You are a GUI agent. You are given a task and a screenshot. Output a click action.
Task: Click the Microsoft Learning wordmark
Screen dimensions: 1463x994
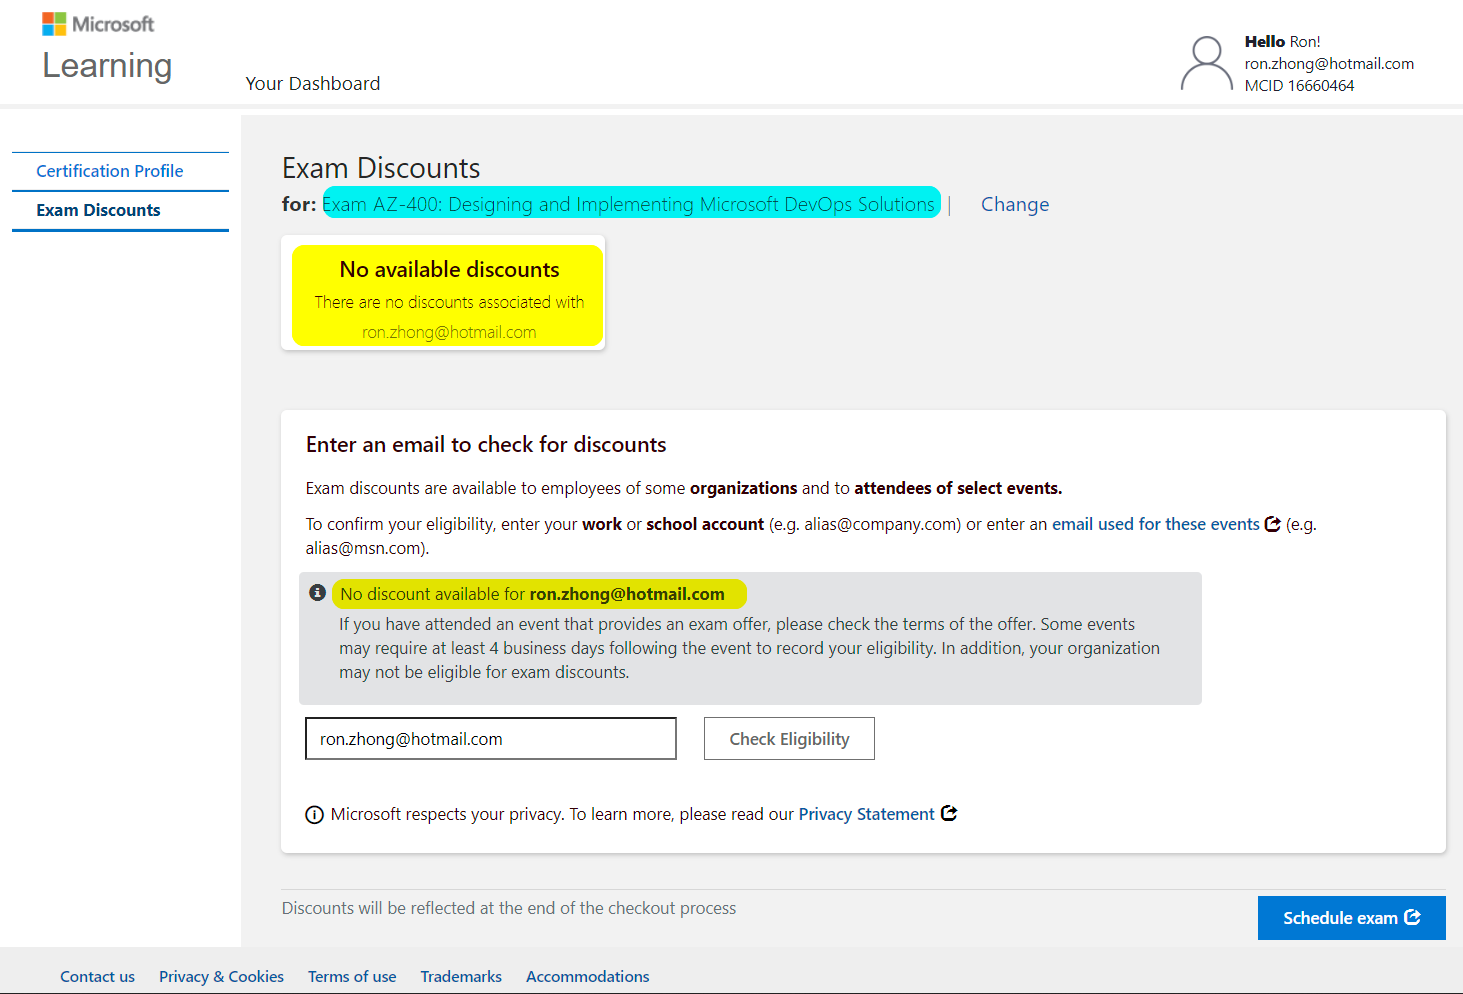point(106,66)
